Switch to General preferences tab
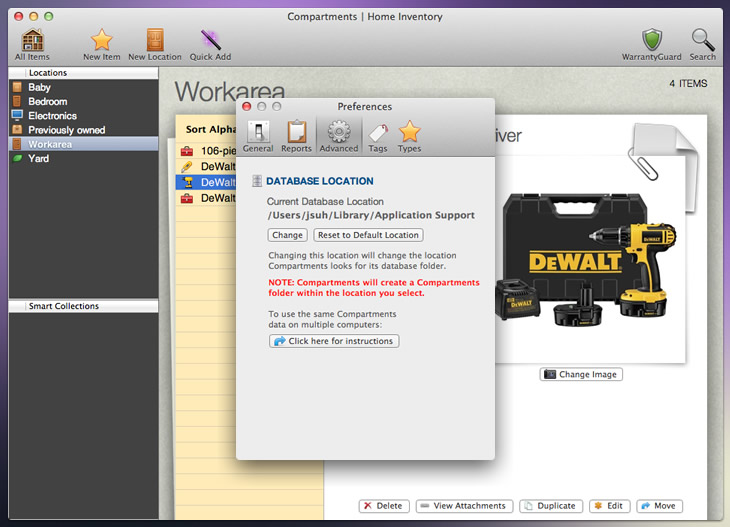Viewport: 730px width, 527px height. coord(258,137)
